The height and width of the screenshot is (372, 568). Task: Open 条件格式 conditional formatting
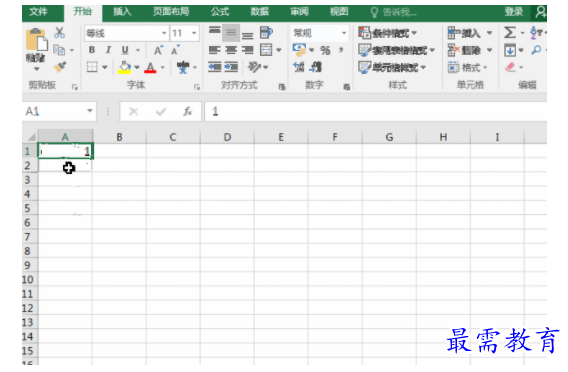tap(387, 33)
